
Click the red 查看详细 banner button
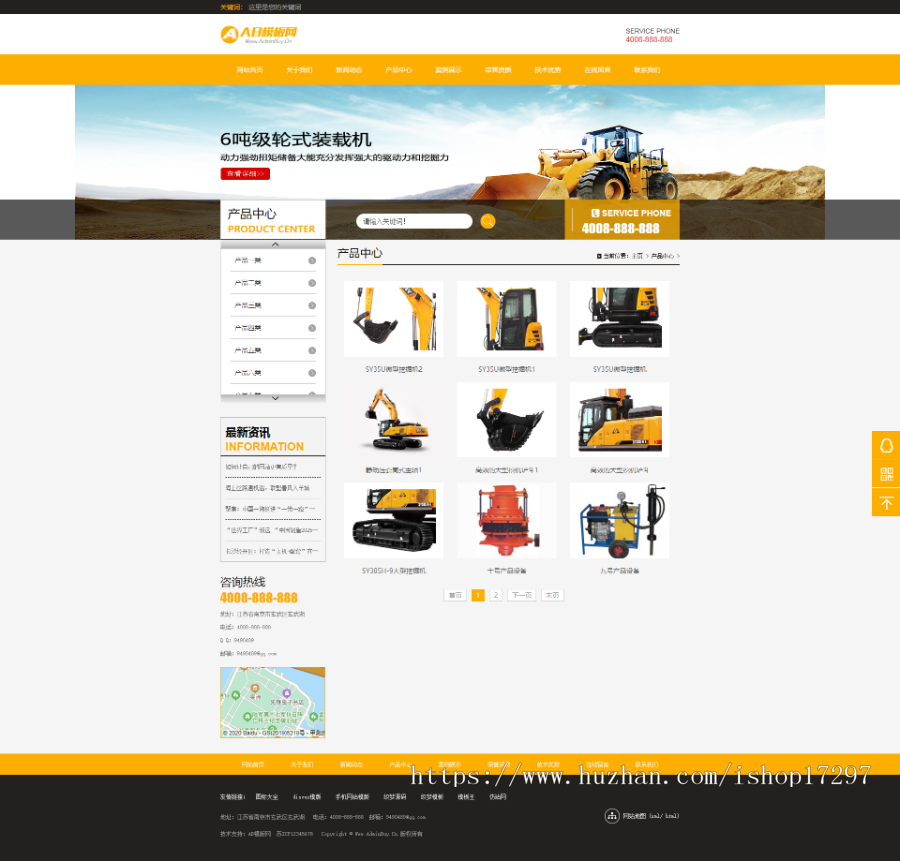pos(245,173)
